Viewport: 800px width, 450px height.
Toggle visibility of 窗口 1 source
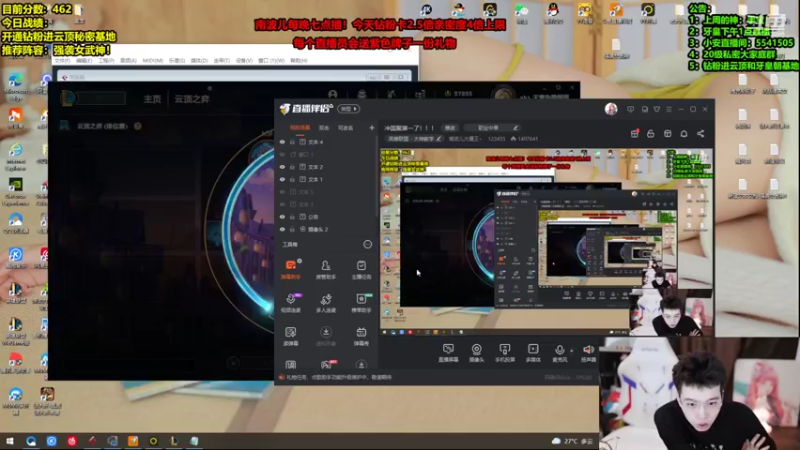pos(282,154)
